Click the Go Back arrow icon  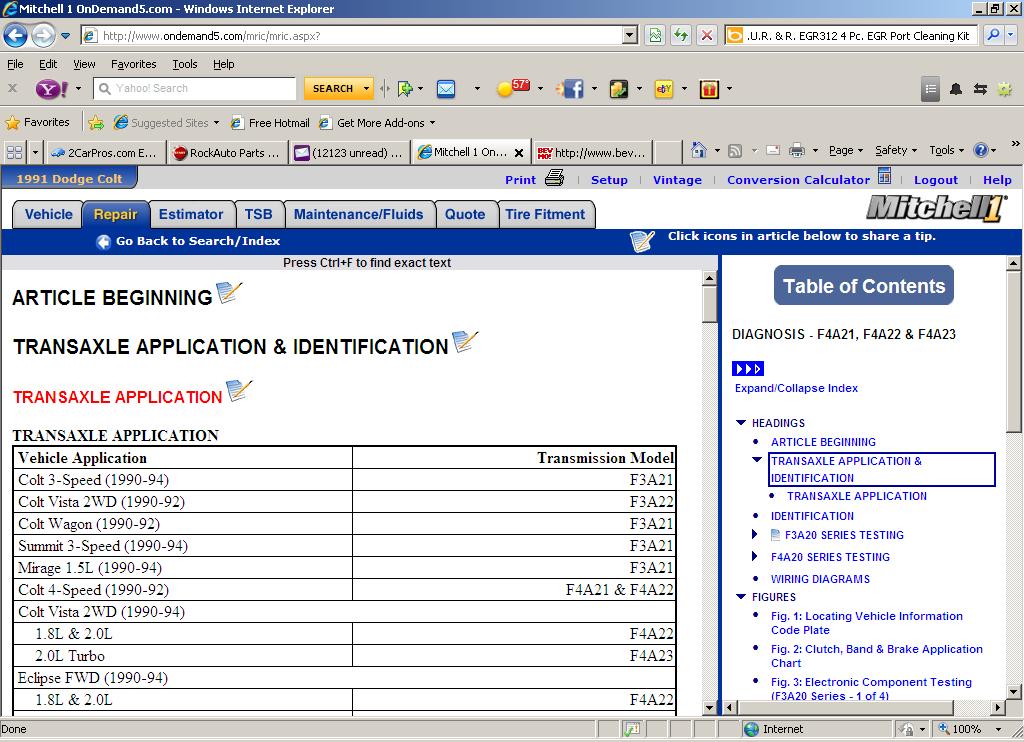coord(103,242)
